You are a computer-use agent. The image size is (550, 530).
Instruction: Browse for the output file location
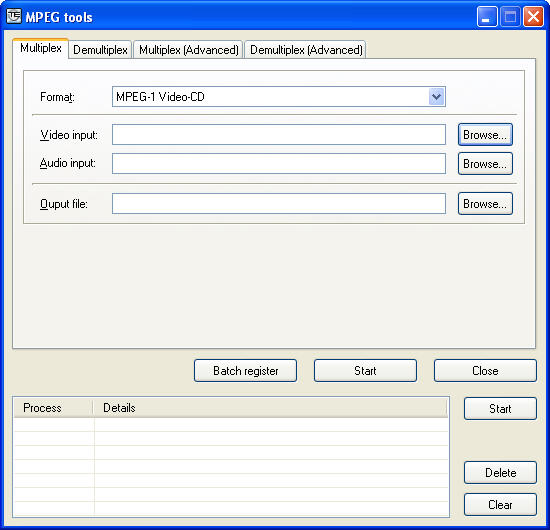[485, 203]
